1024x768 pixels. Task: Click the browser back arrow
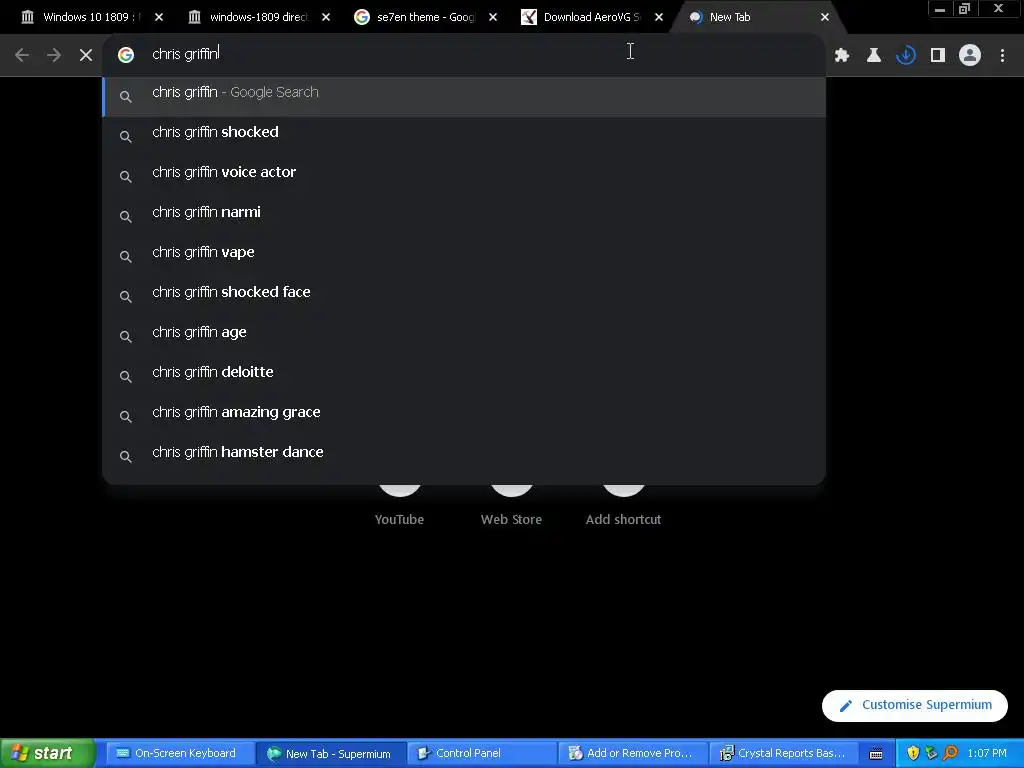22,56
